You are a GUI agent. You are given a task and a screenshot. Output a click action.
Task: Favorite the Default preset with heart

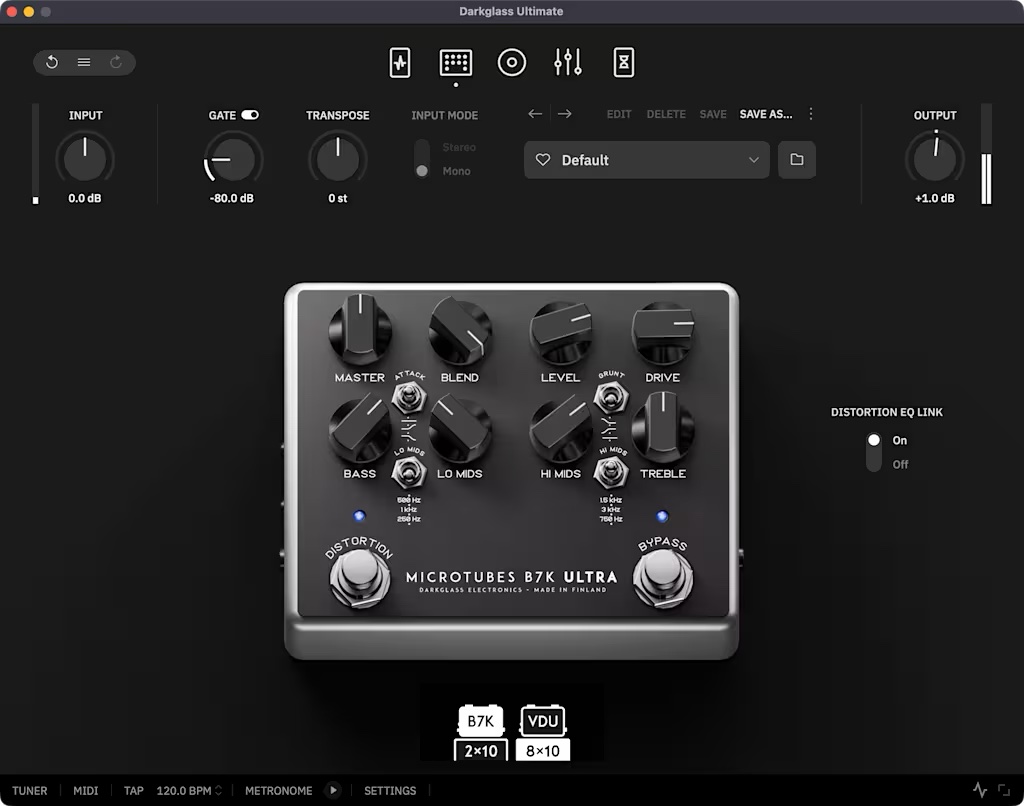[544, 160]
